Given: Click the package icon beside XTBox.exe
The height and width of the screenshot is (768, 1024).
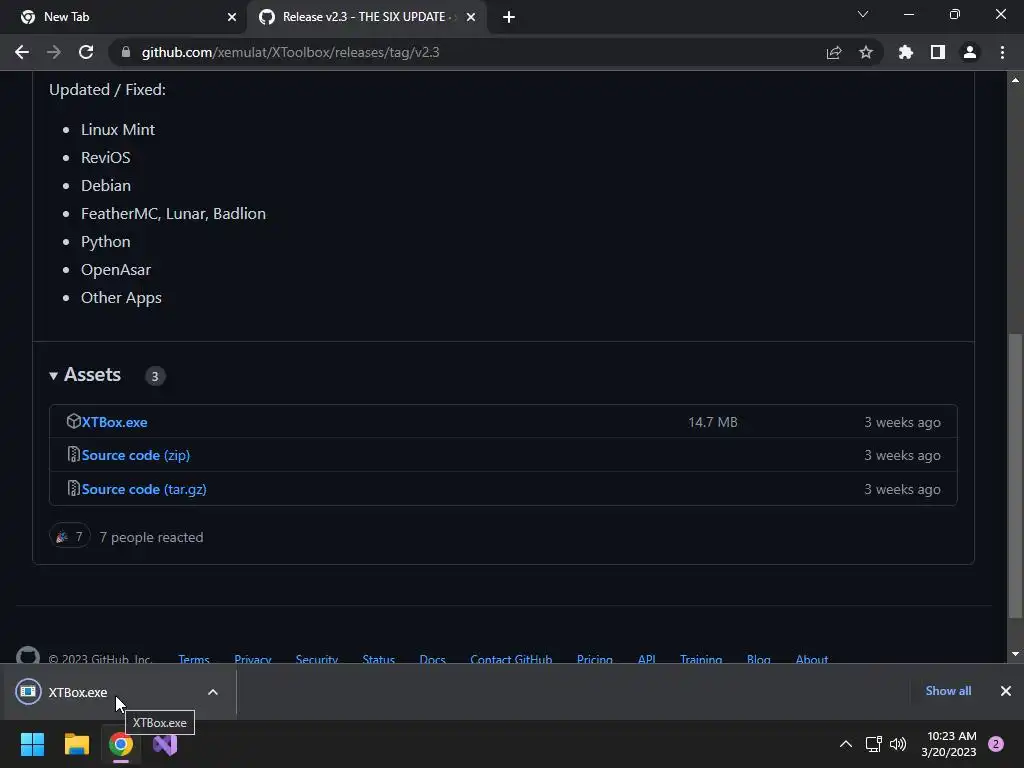Looking at the screenshot, I should [73, 421].
